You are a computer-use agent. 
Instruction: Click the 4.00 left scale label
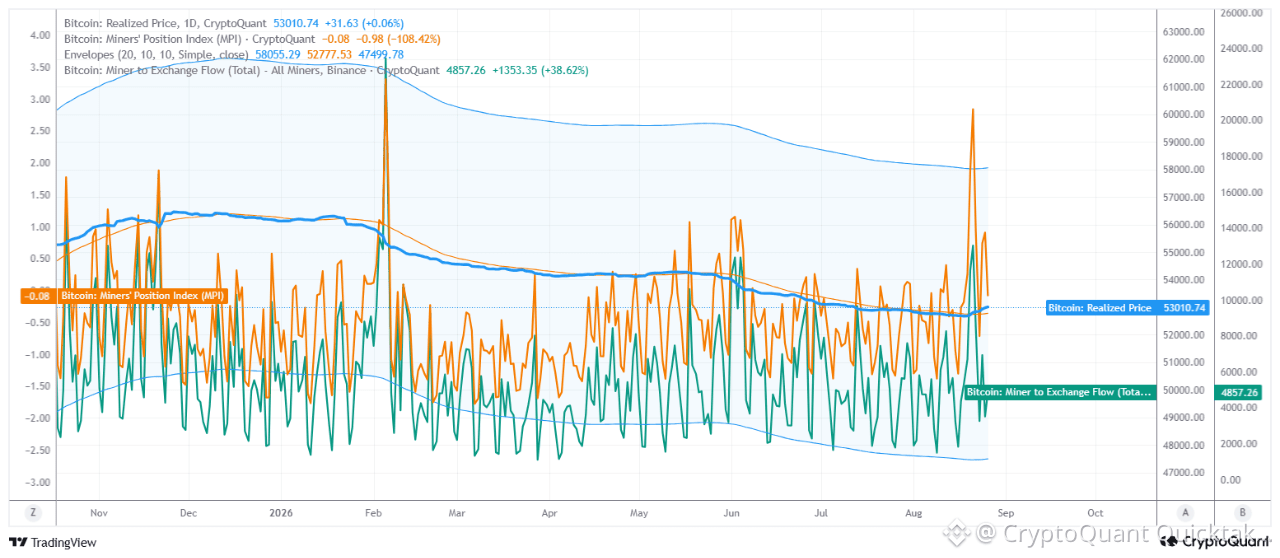point(40,35)
